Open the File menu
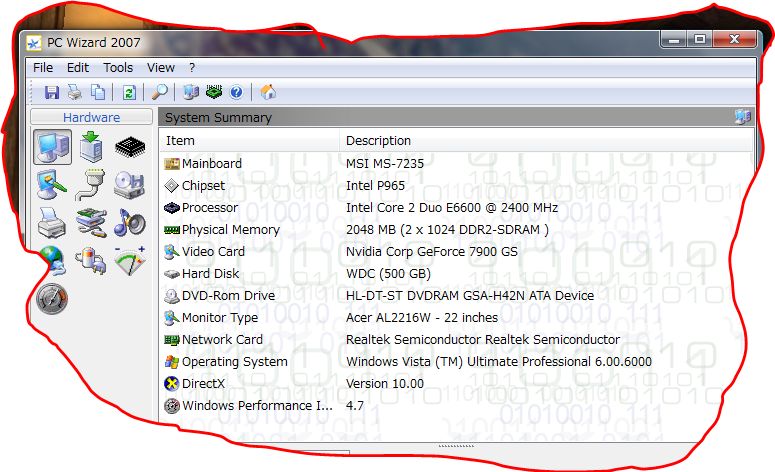 [43, 67]
